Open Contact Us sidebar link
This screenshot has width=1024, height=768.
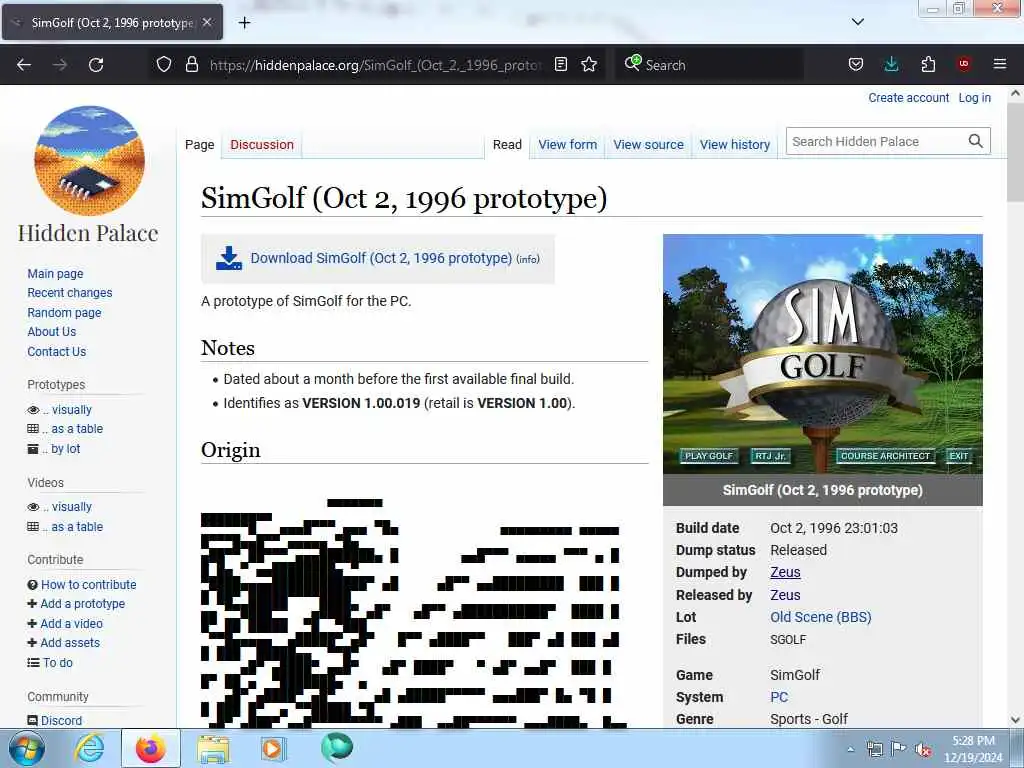click(x=56, y=351)
